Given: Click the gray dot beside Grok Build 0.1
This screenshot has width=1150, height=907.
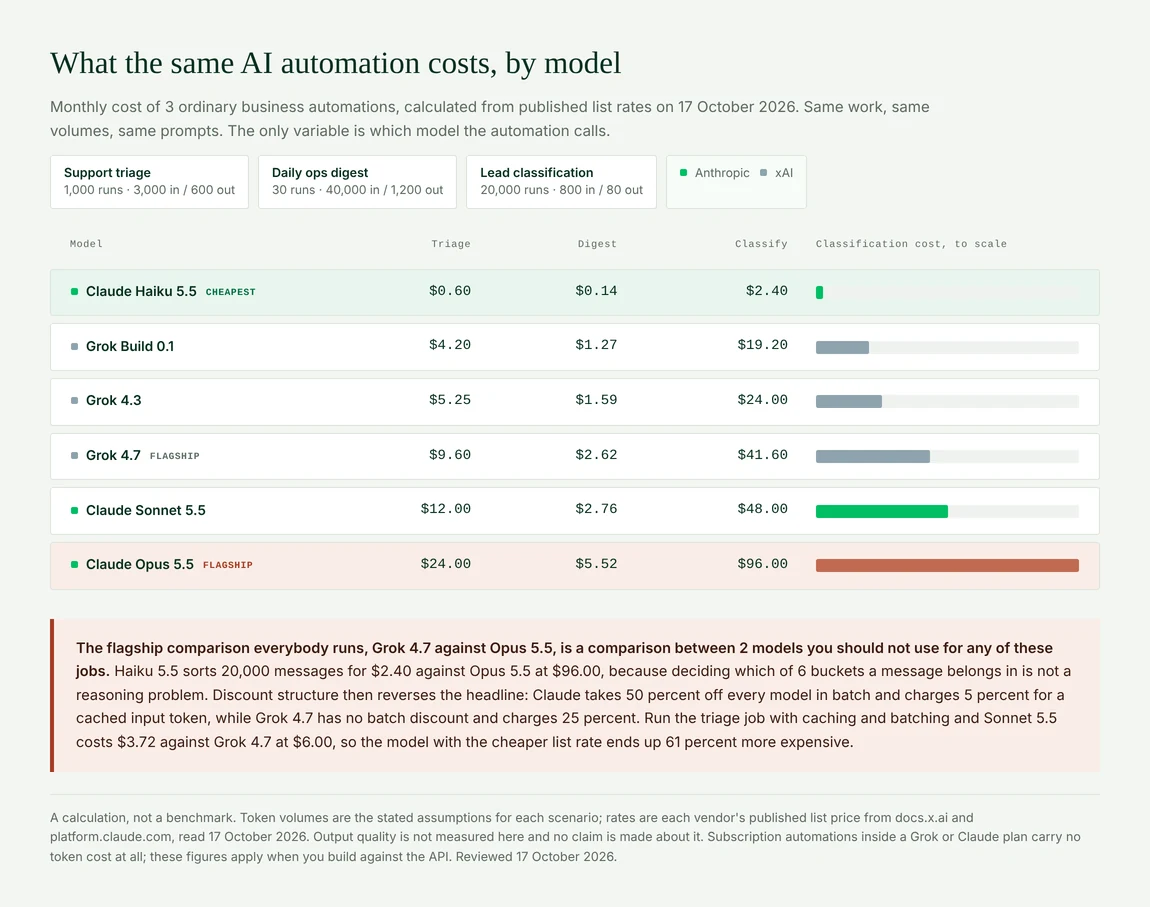Looking at the screenshot, I should pyautogui.click(x=74, y=346).
